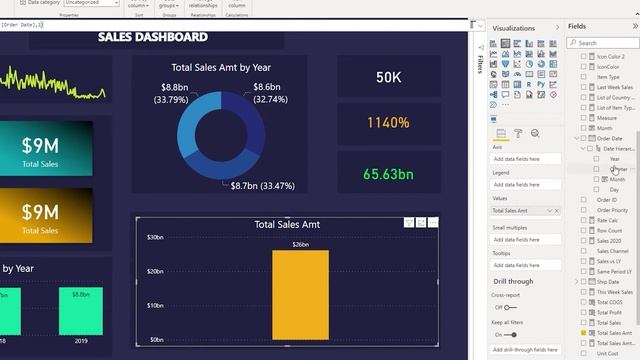Pick the Python (Py) visual
Screen dimensions: 640x360
point(541,84)
